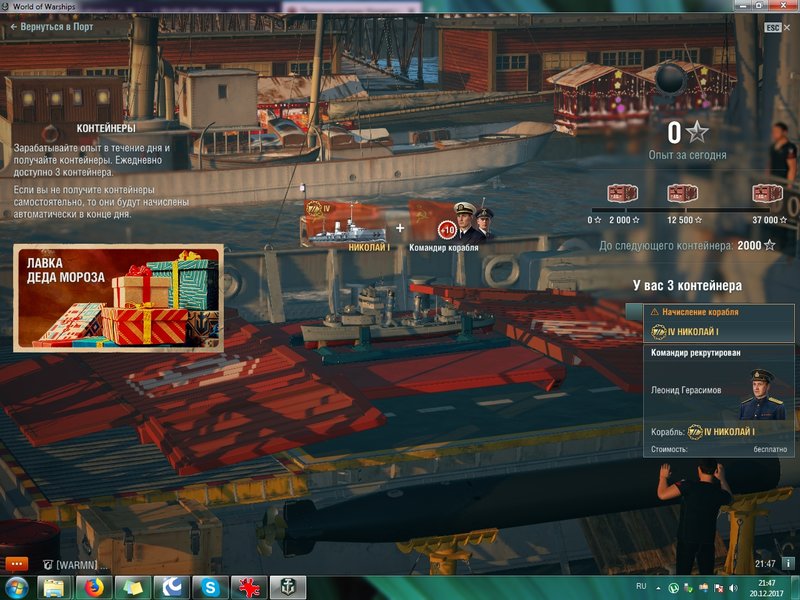Click the container icon at 2 000 experience
Image resolution: width=800 pixels, height=600 pixels.
pos(622,193)
